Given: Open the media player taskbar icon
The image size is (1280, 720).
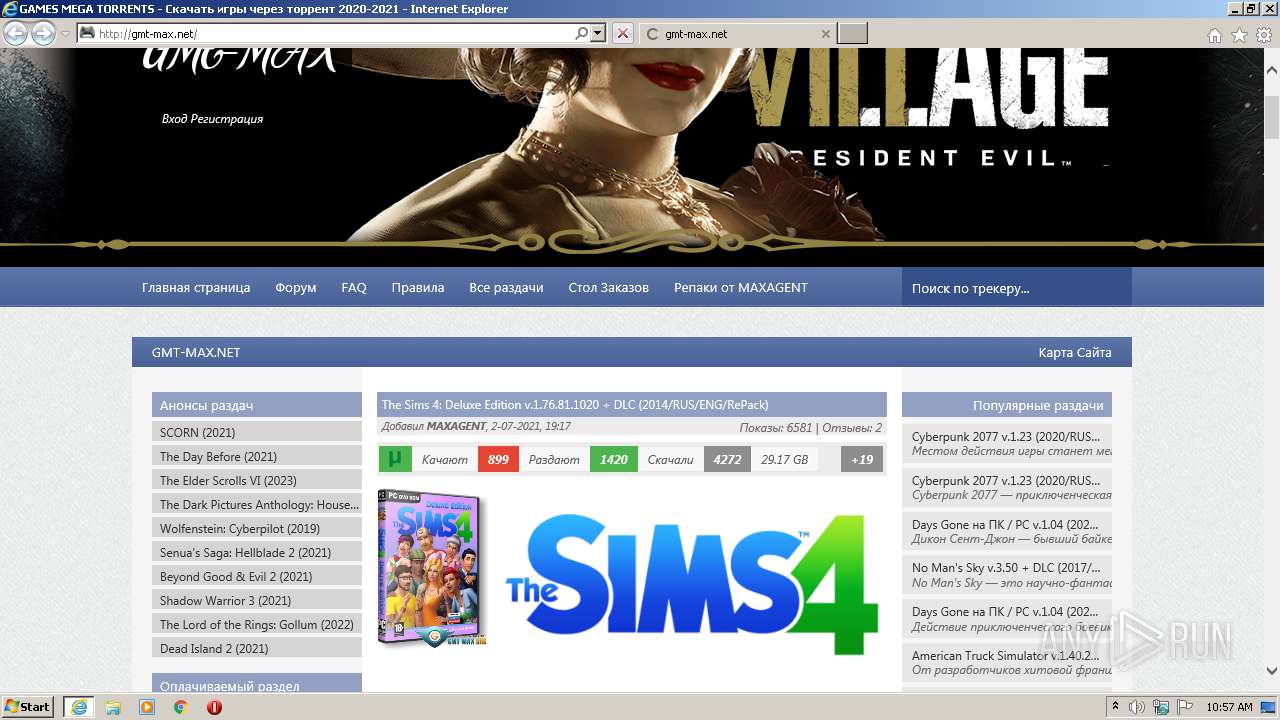Looking at the screenshot, I should point(147,707).
